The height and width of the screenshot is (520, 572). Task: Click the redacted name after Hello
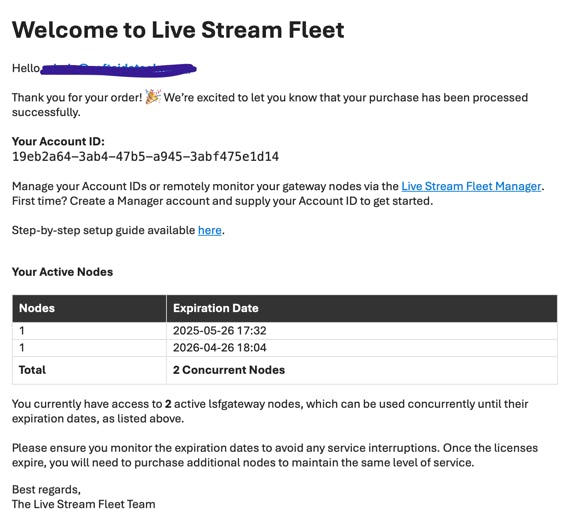(x=119, y=69)
